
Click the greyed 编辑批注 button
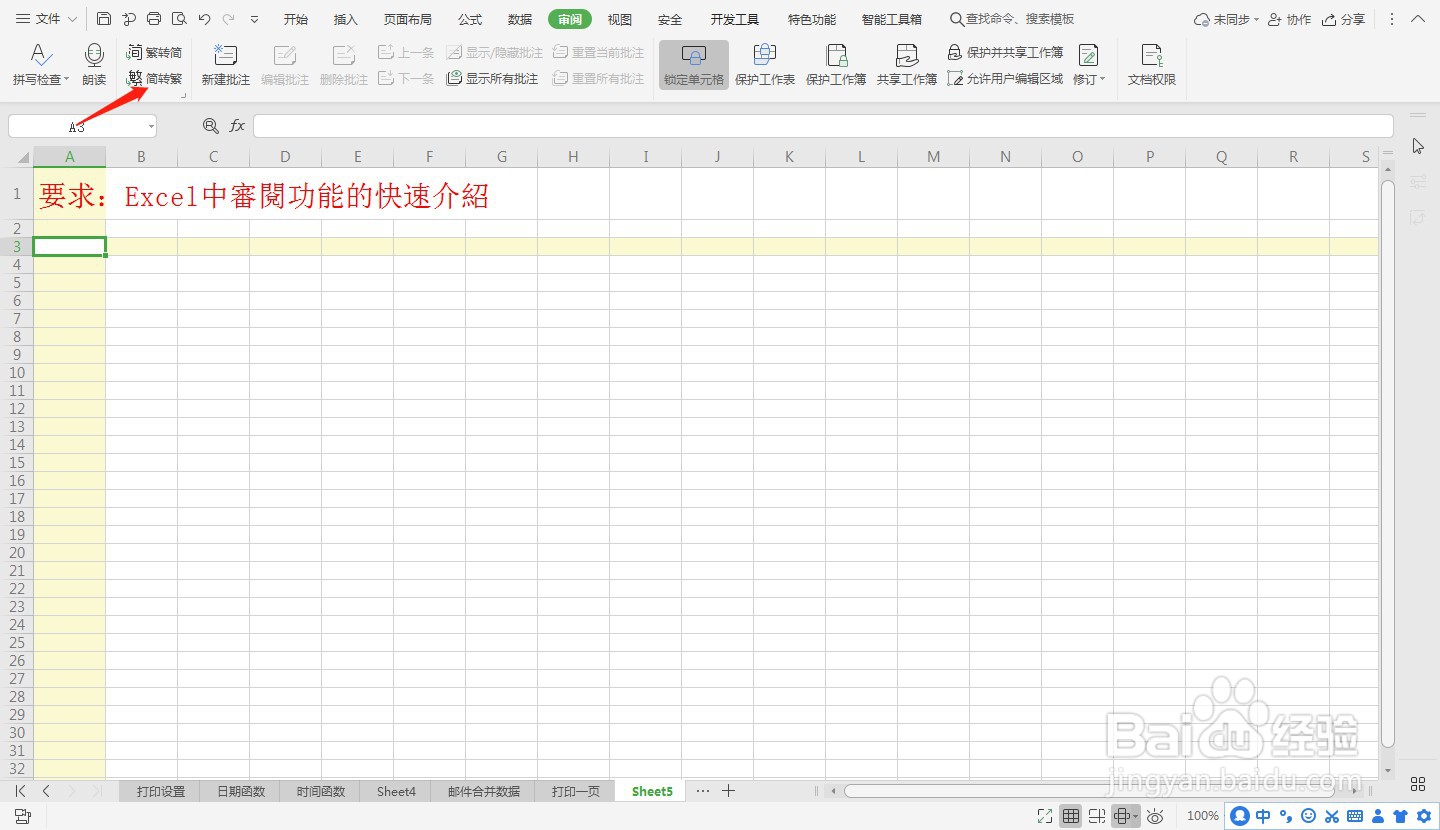[x=285, y=66]
